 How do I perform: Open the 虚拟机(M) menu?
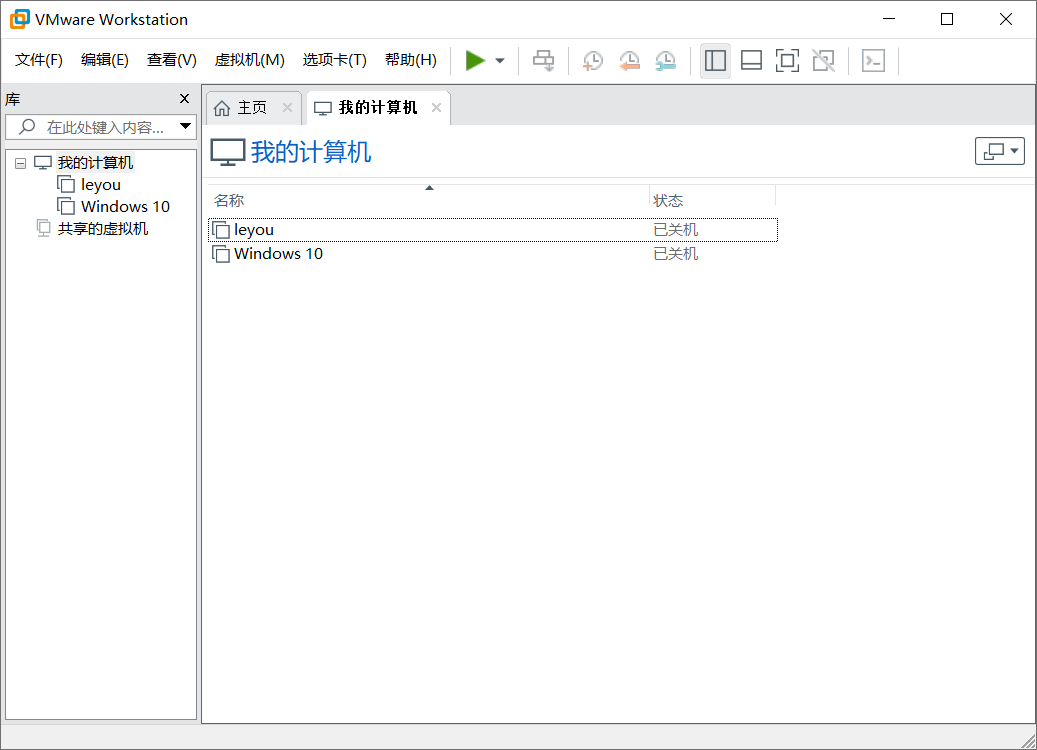(x=249, y=60)
